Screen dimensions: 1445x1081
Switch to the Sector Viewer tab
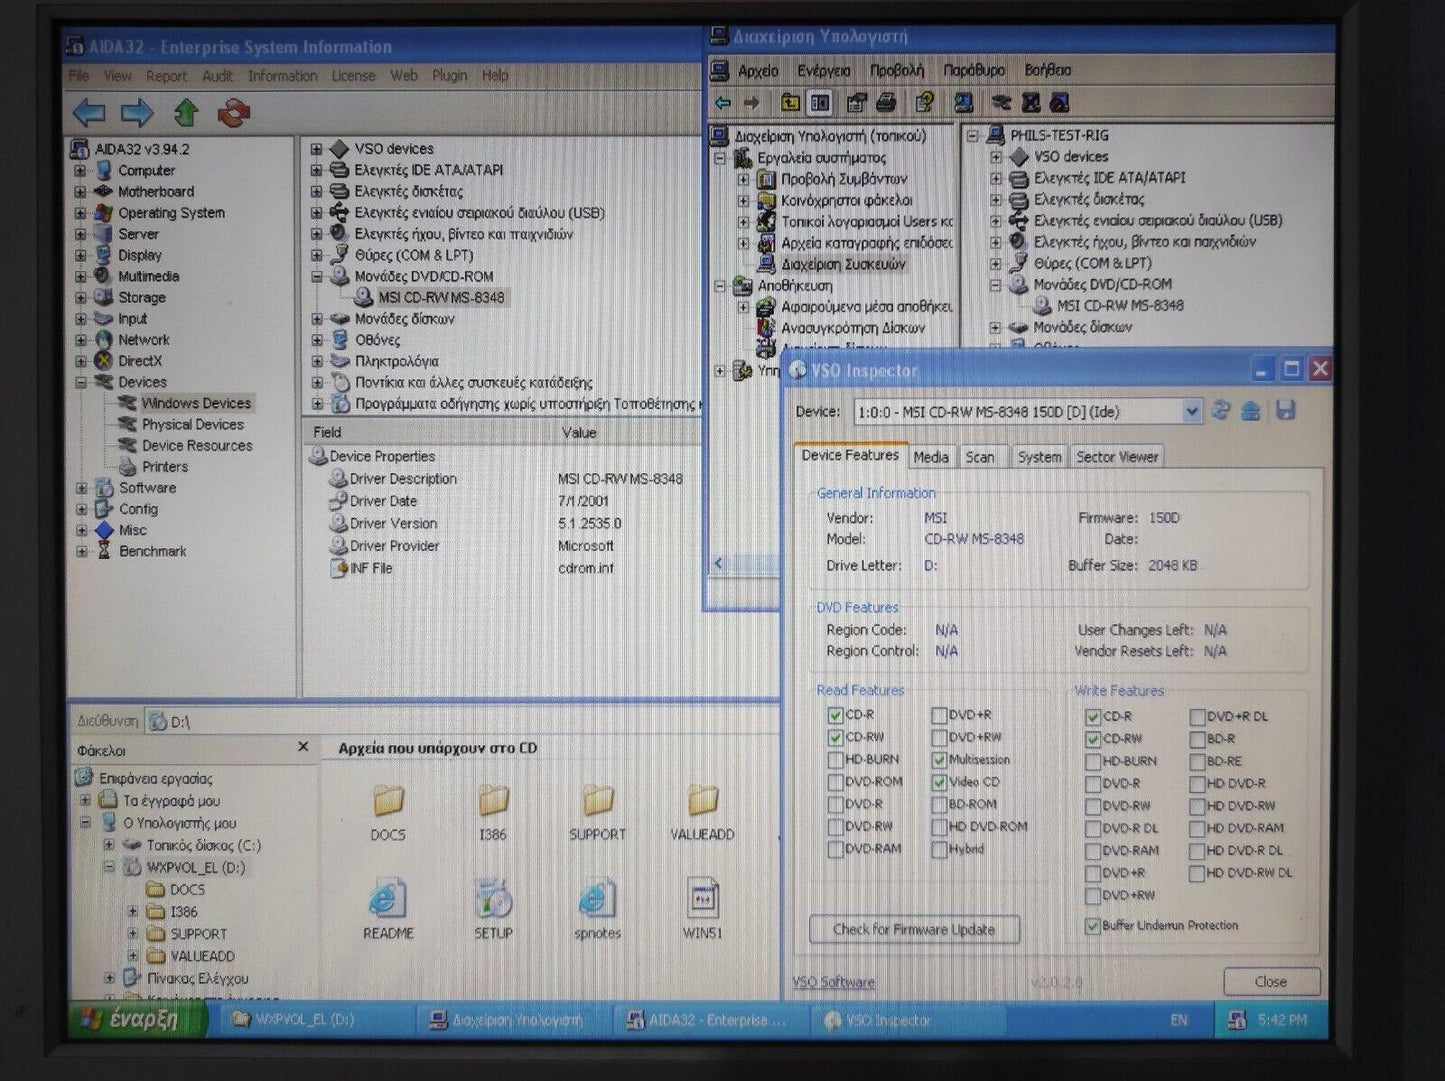[1116, 457]
